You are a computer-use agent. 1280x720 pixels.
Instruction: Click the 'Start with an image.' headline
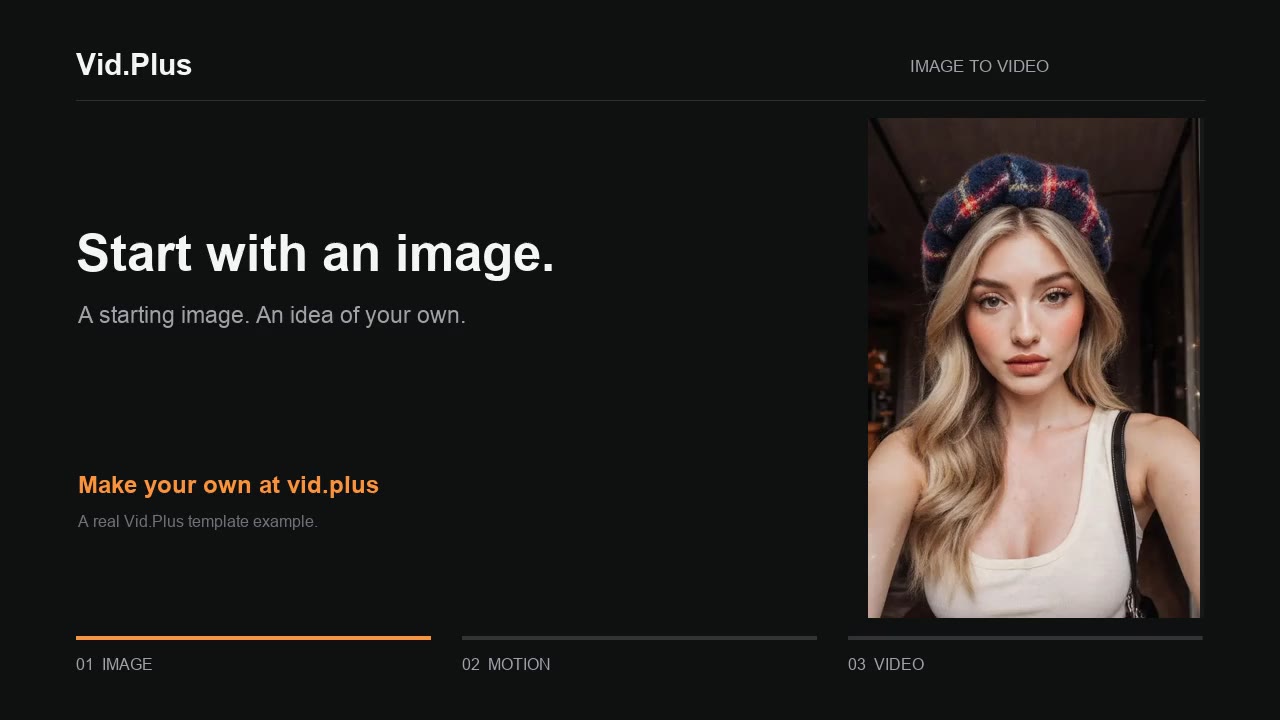315,253
